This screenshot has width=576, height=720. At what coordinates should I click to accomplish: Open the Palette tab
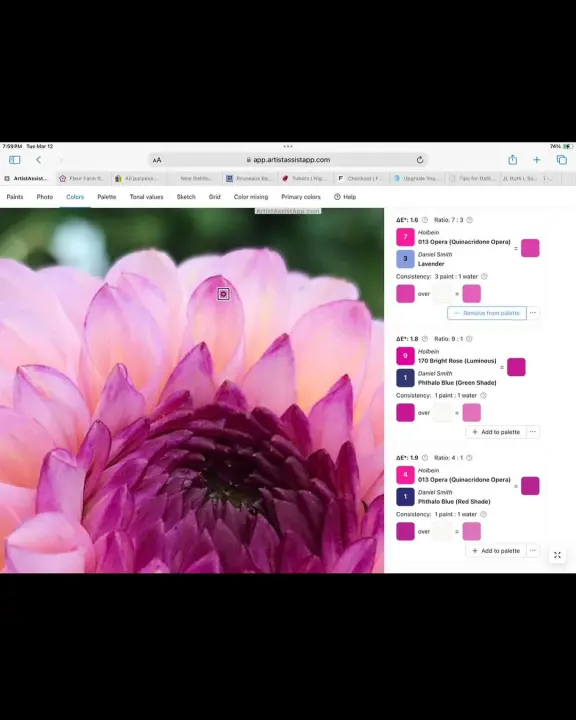(x=107, y=197)
